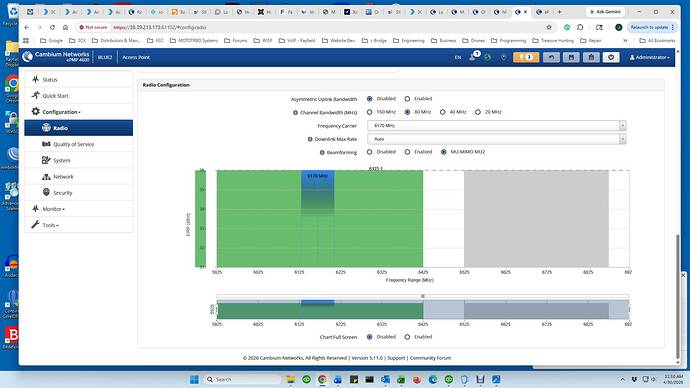Click Relaunch to update button
Screen dimensions: 690x388
(649, 27)
